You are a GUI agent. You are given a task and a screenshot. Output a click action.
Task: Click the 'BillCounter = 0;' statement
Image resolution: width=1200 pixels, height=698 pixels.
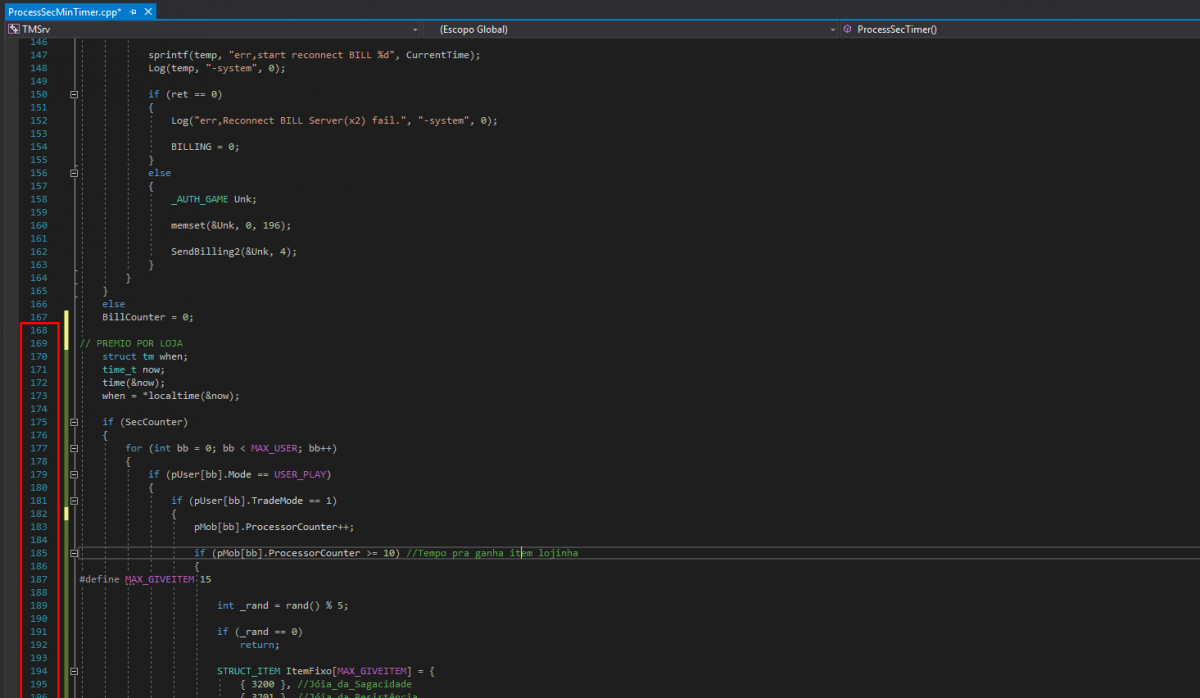[147, 317]
